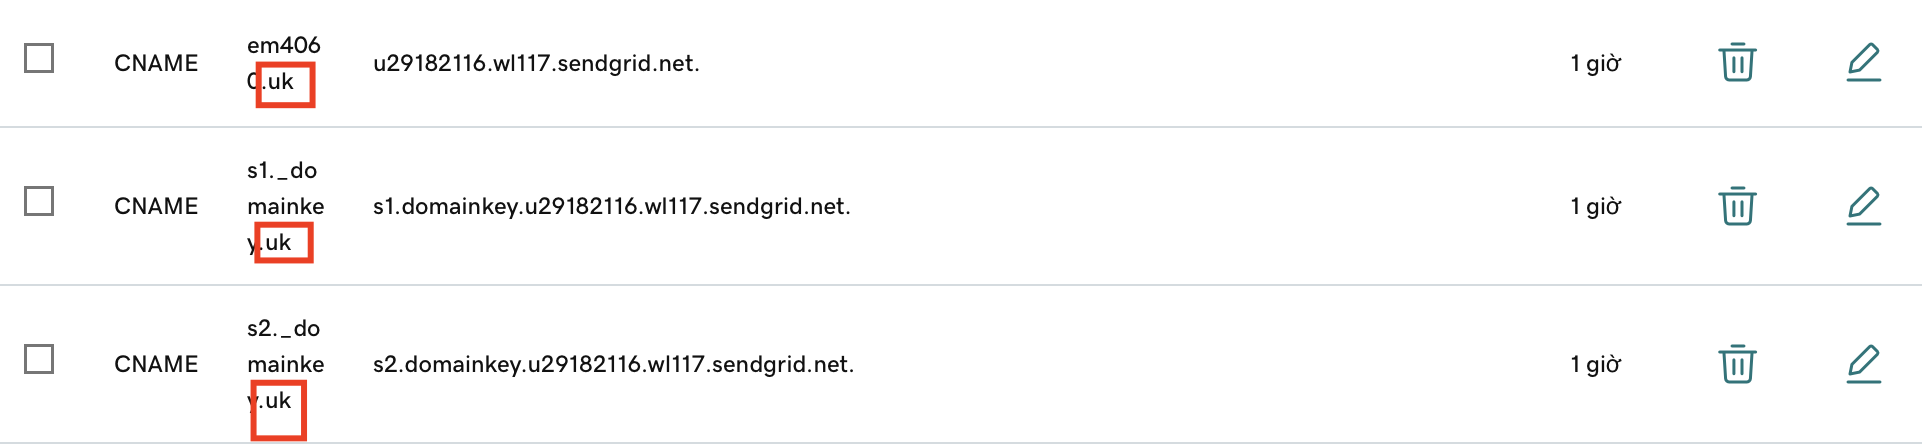Delete the s2._domainkey CNAME record
The width and height of the screenshot is (1922, 446).
[x=1737, y=364]
